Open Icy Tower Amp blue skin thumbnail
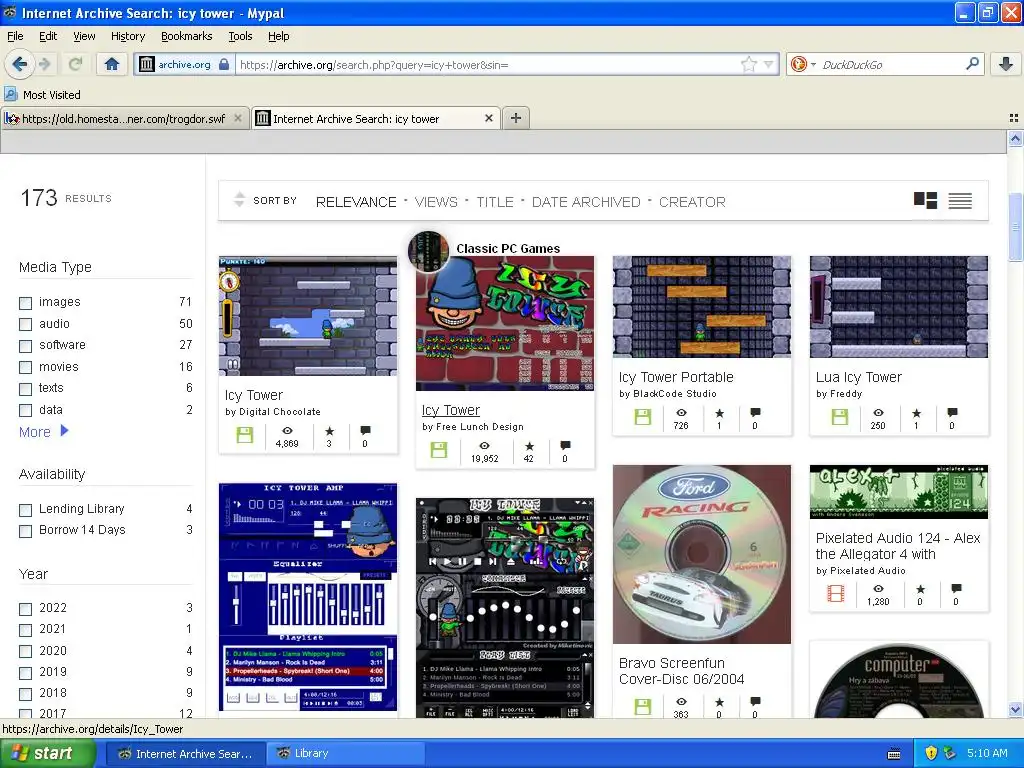This screenshot has height=768, width=1024. point(308,597)
